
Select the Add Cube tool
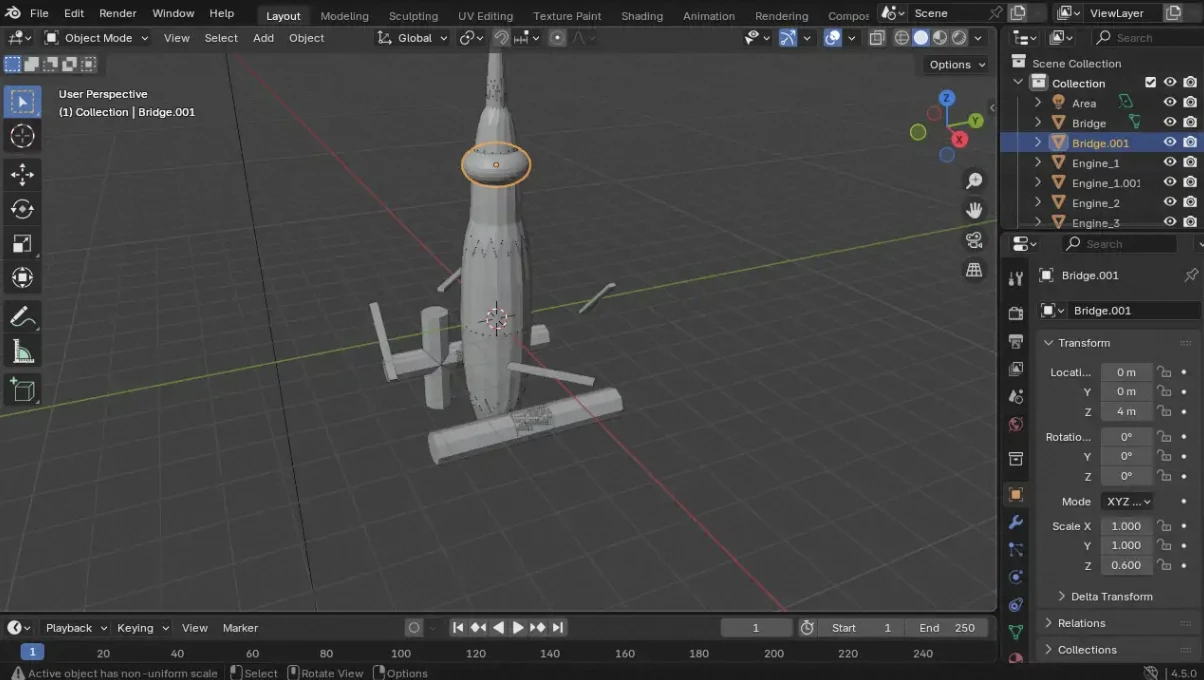point(22,389)
